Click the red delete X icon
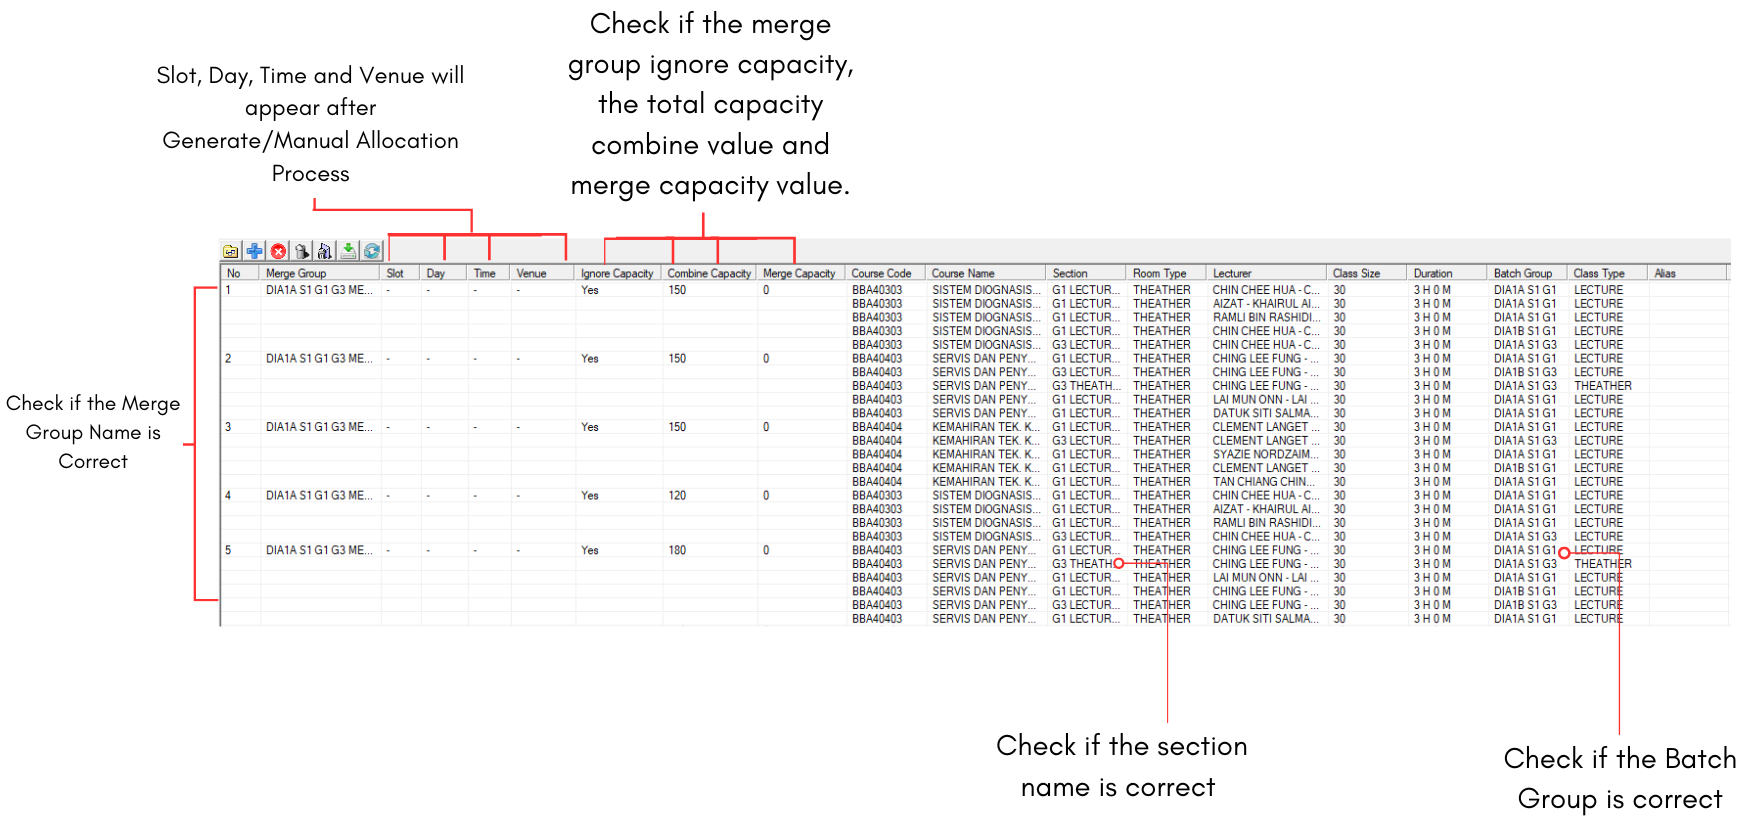The width and height of the screenshot is (1754, 819). pyautogui.click(x=279, y=251)
